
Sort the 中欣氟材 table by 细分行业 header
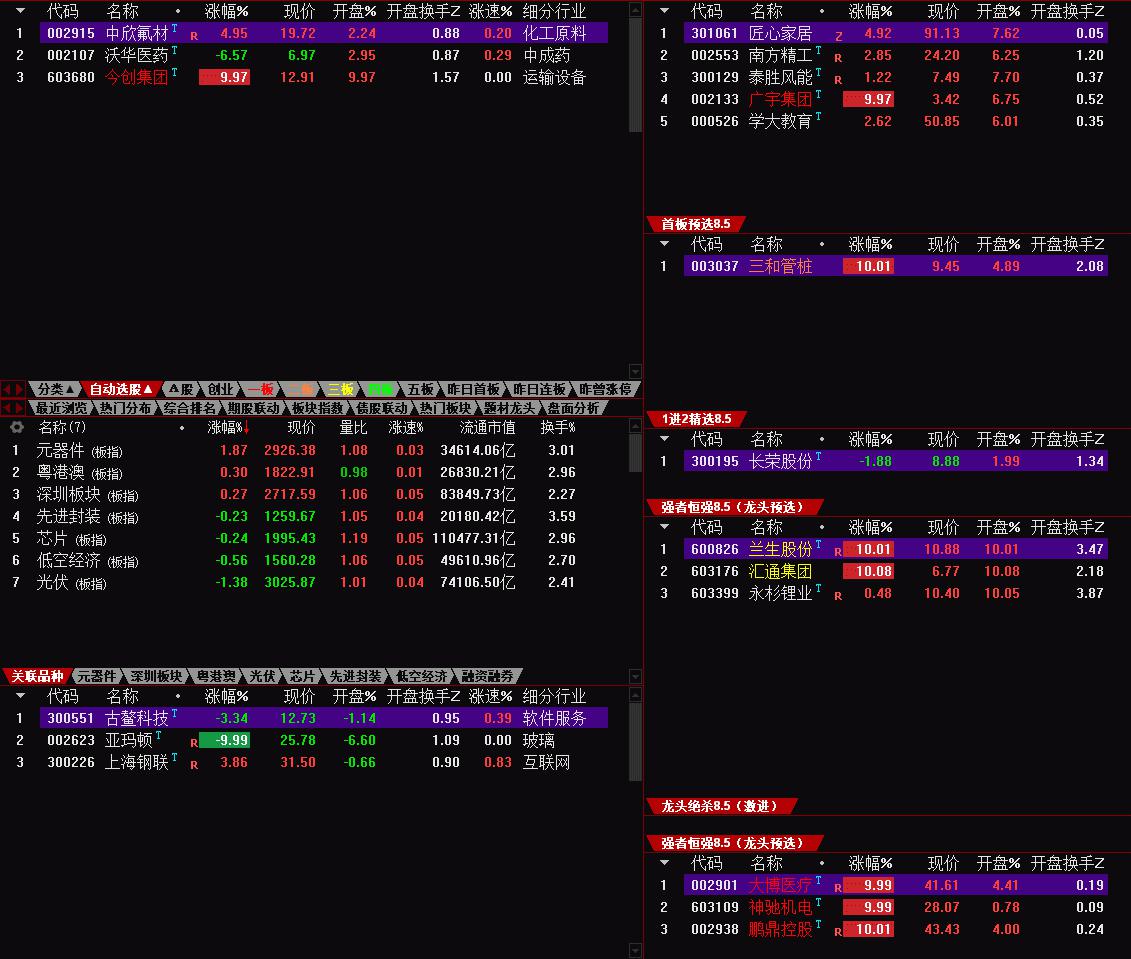point(554,11)
